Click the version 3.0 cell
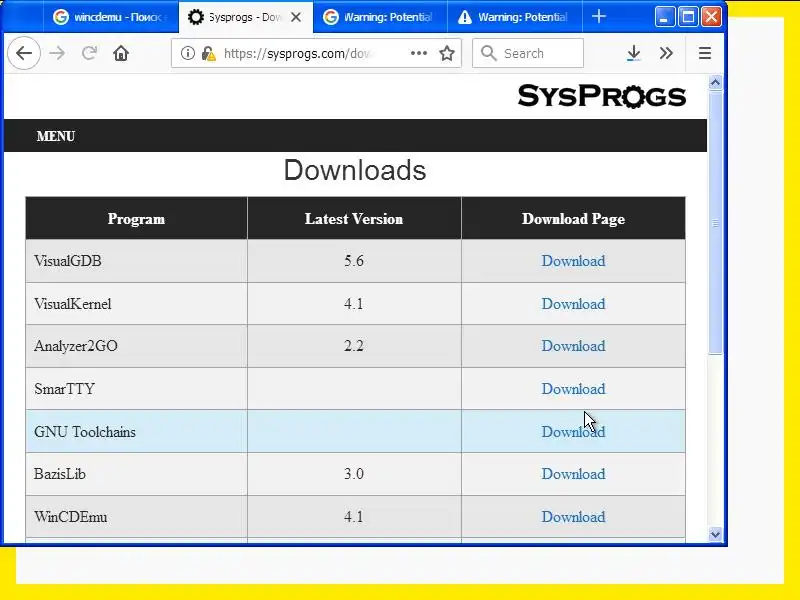 click(x=354, y=474)
